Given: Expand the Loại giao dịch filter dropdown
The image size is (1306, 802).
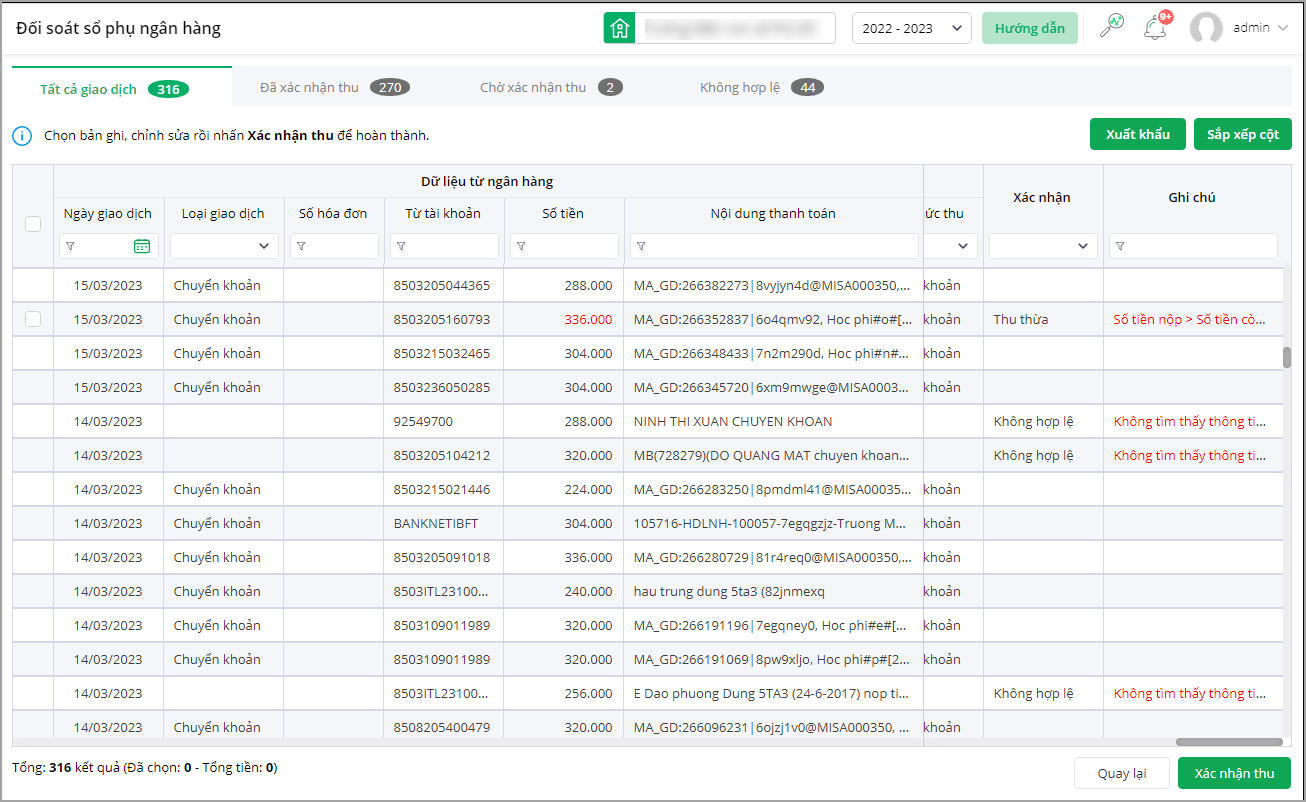Looking at the screenshot, I should click(x=224, y=246).
